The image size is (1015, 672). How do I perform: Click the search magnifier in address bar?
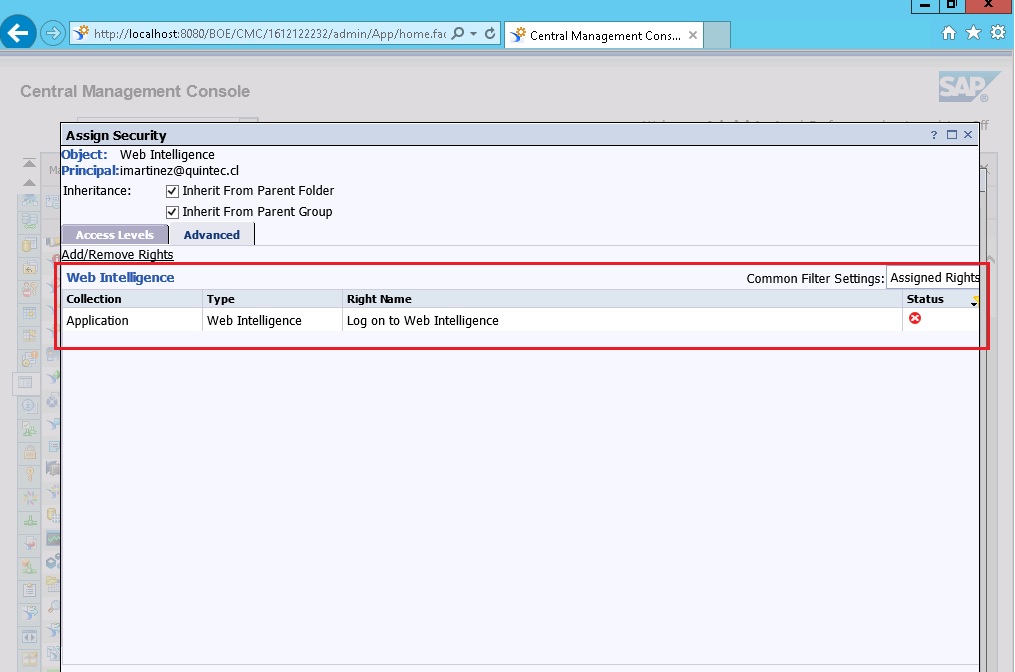(458, 34)
